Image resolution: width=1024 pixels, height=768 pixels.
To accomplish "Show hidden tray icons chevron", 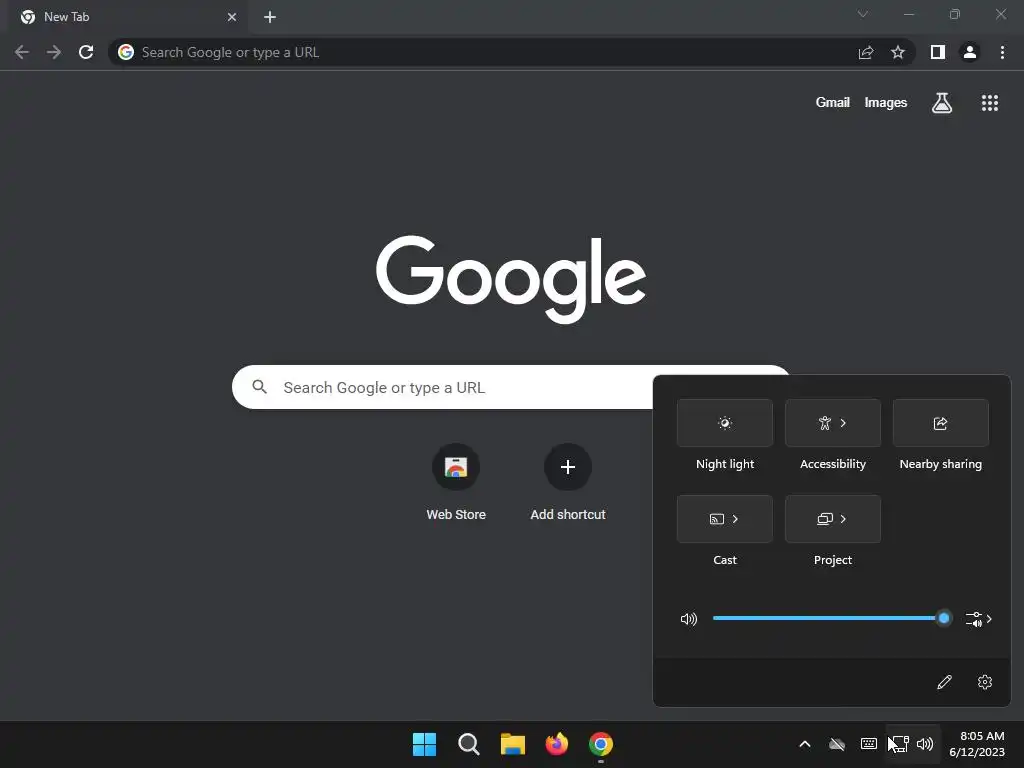I will [805, 744].
